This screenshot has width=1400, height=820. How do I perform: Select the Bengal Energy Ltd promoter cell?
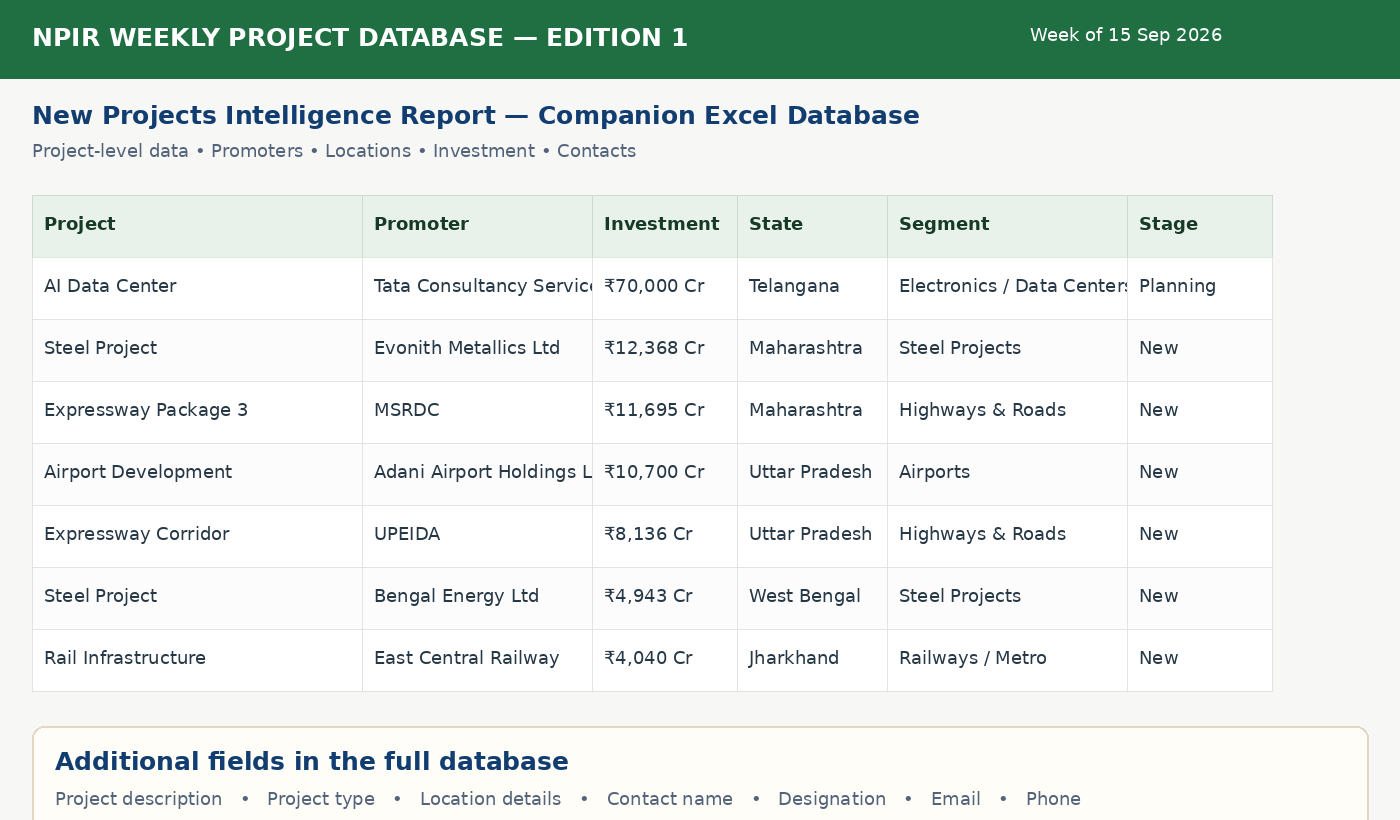477,598
